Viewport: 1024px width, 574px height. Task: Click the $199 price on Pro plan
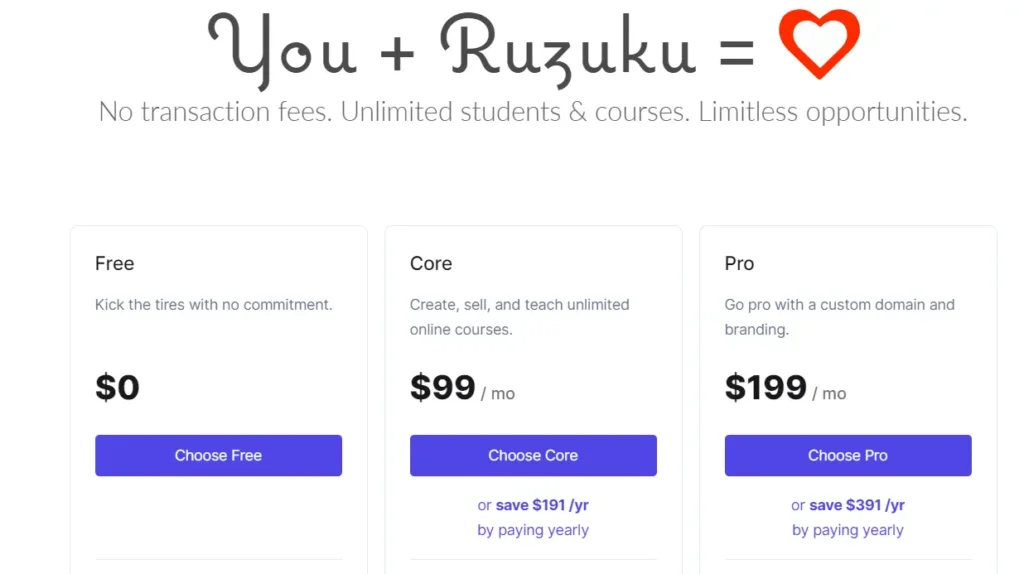pyautogui.click(x=765, y=387)
